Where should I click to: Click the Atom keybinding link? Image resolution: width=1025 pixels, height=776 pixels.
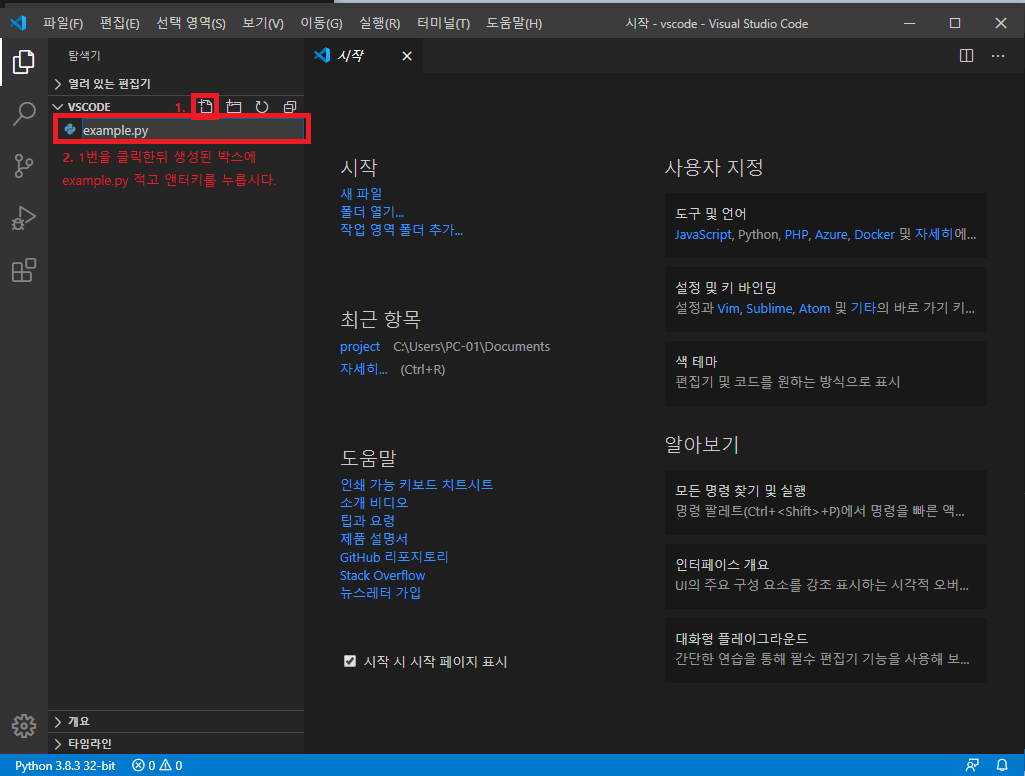815,309
